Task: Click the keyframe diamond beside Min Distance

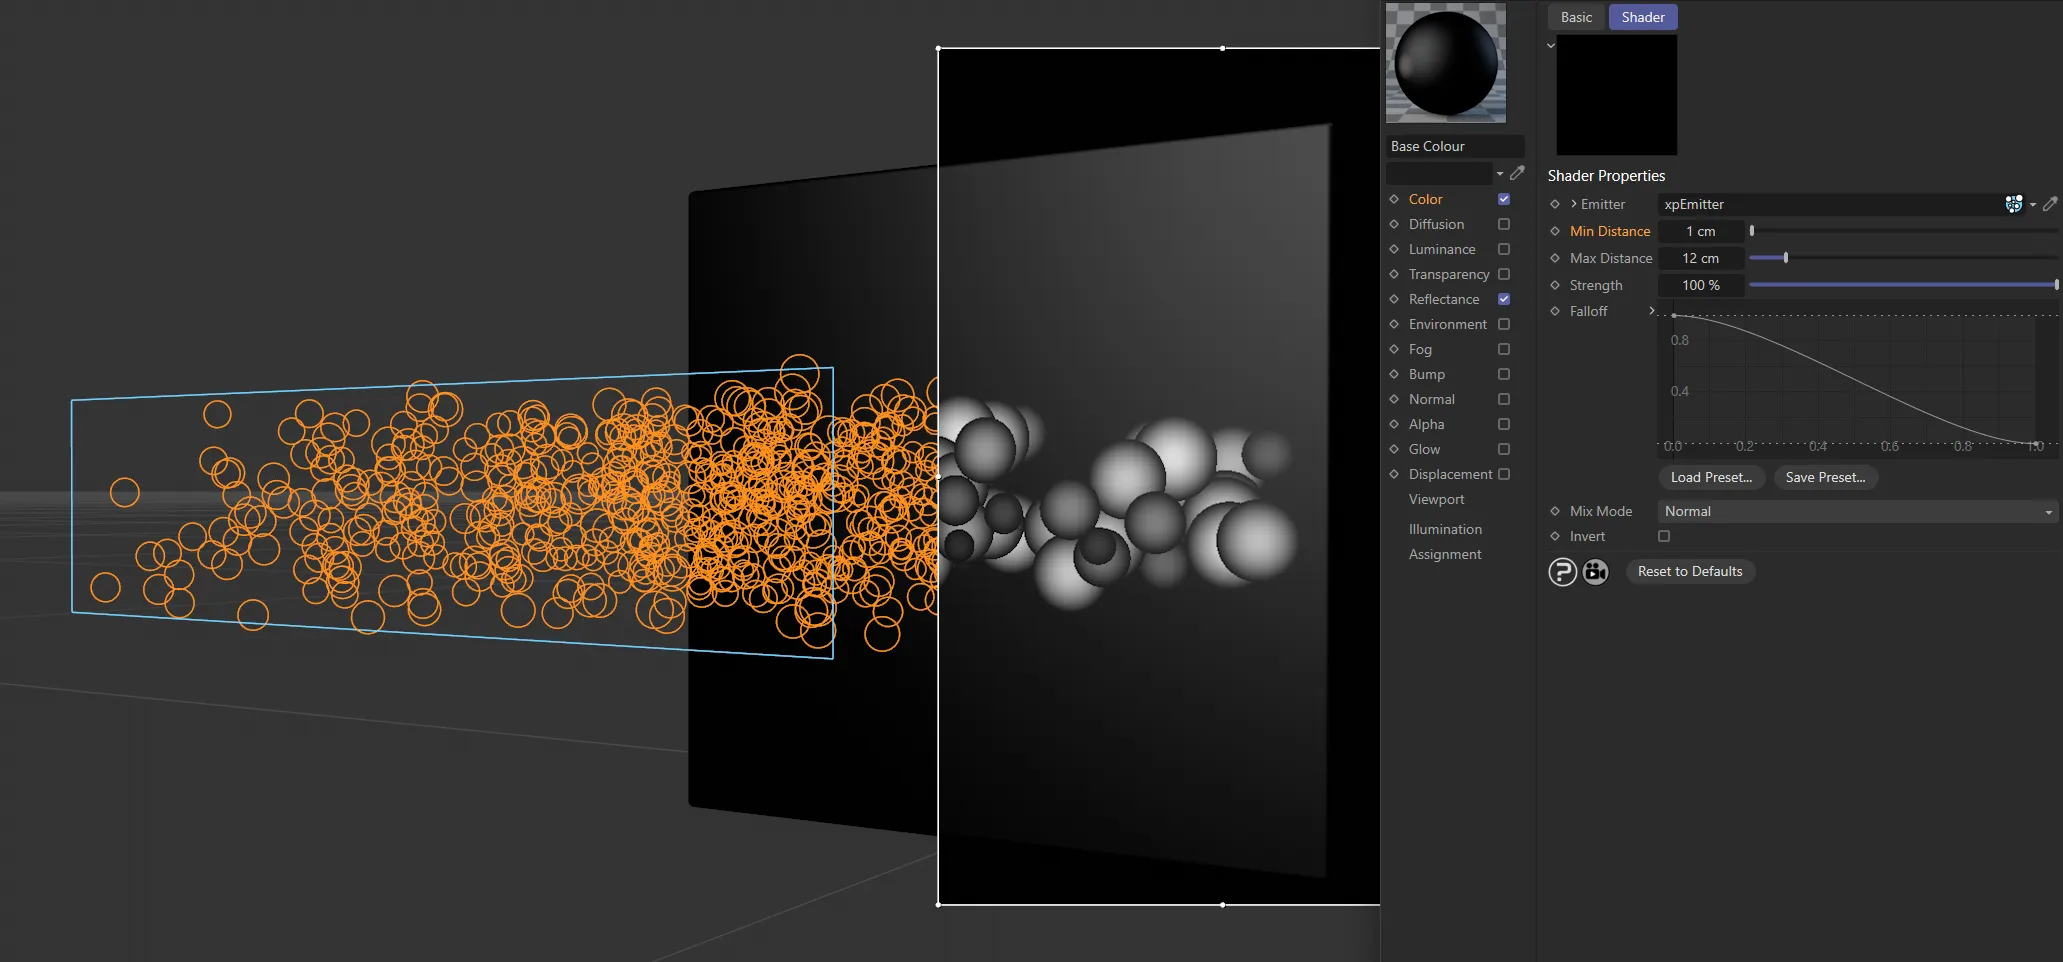Action: pos(1555,231)
